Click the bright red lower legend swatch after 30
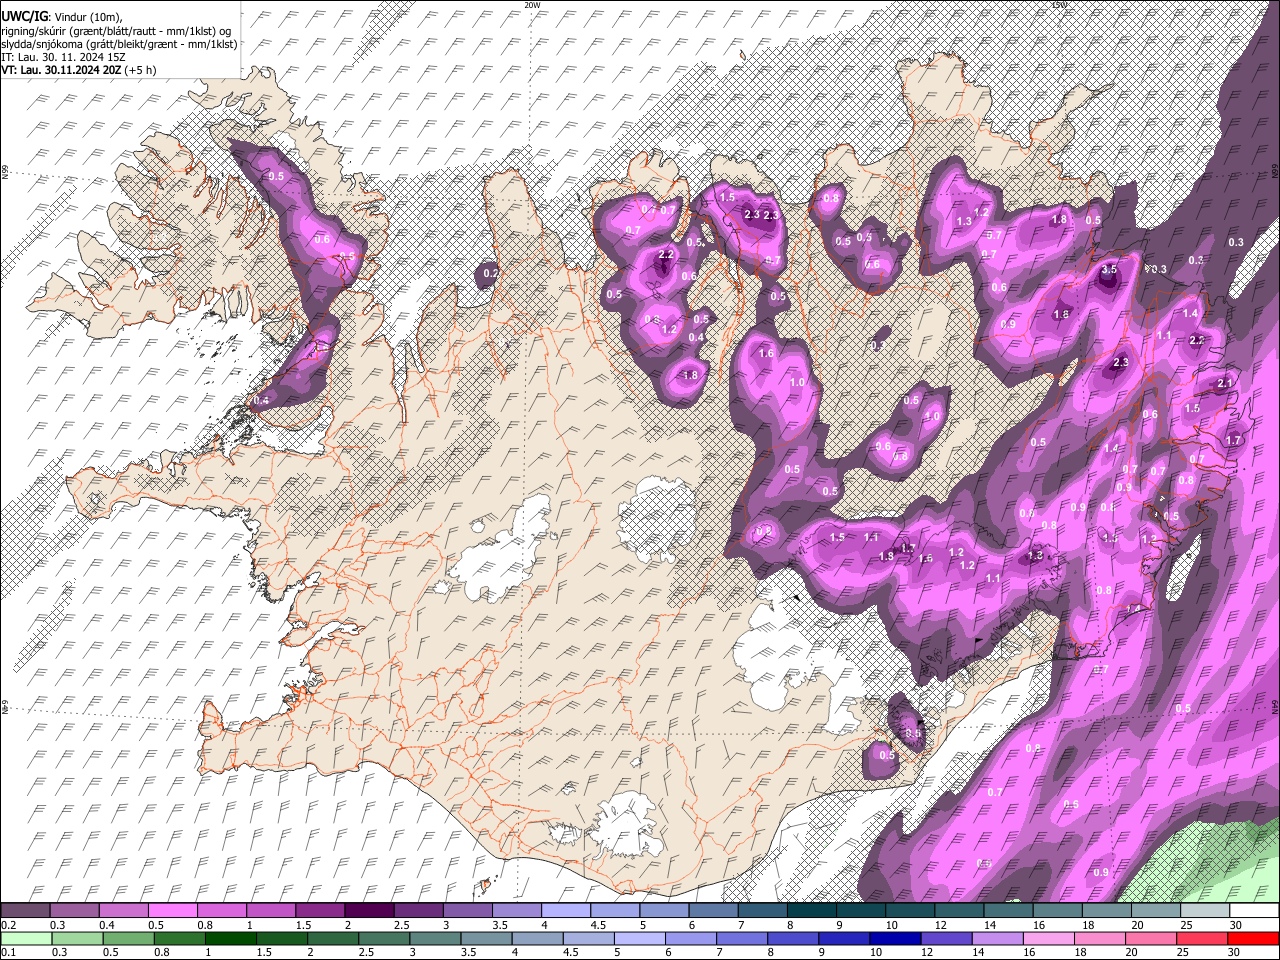Screen dimensions: 1280x960 [1254, 938]
